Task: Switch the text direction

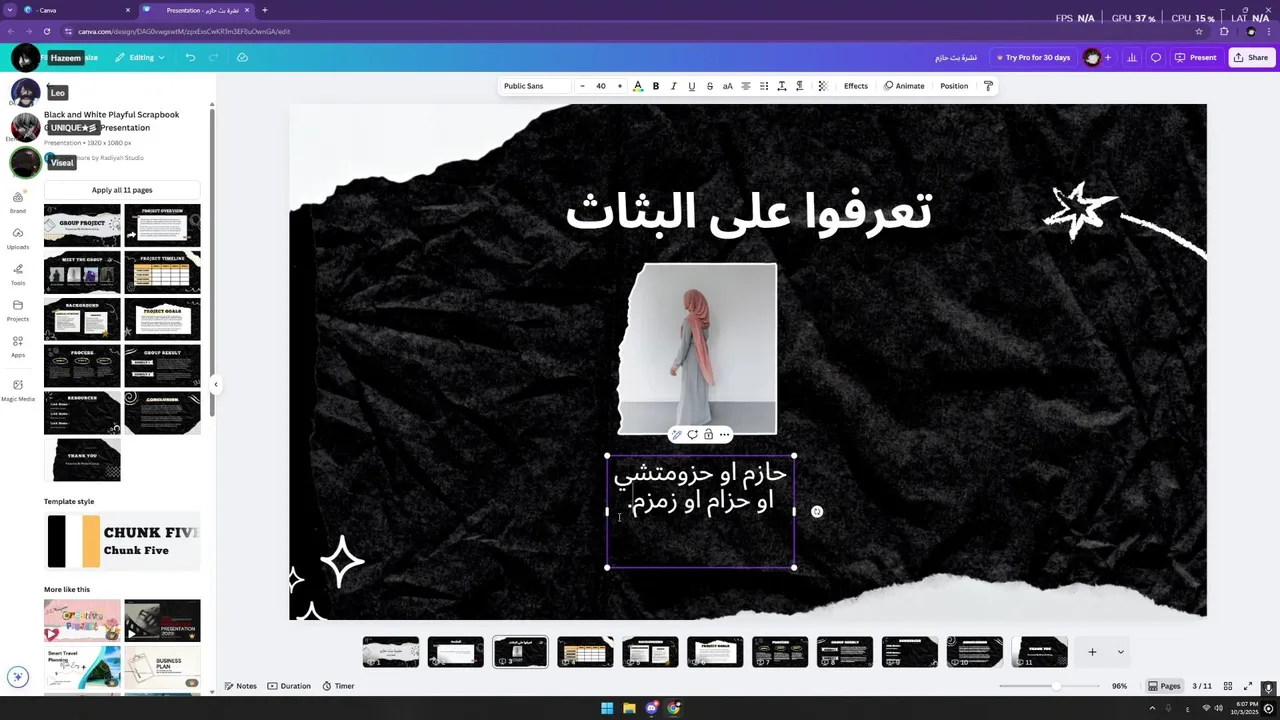Action: tap(800, 86)
